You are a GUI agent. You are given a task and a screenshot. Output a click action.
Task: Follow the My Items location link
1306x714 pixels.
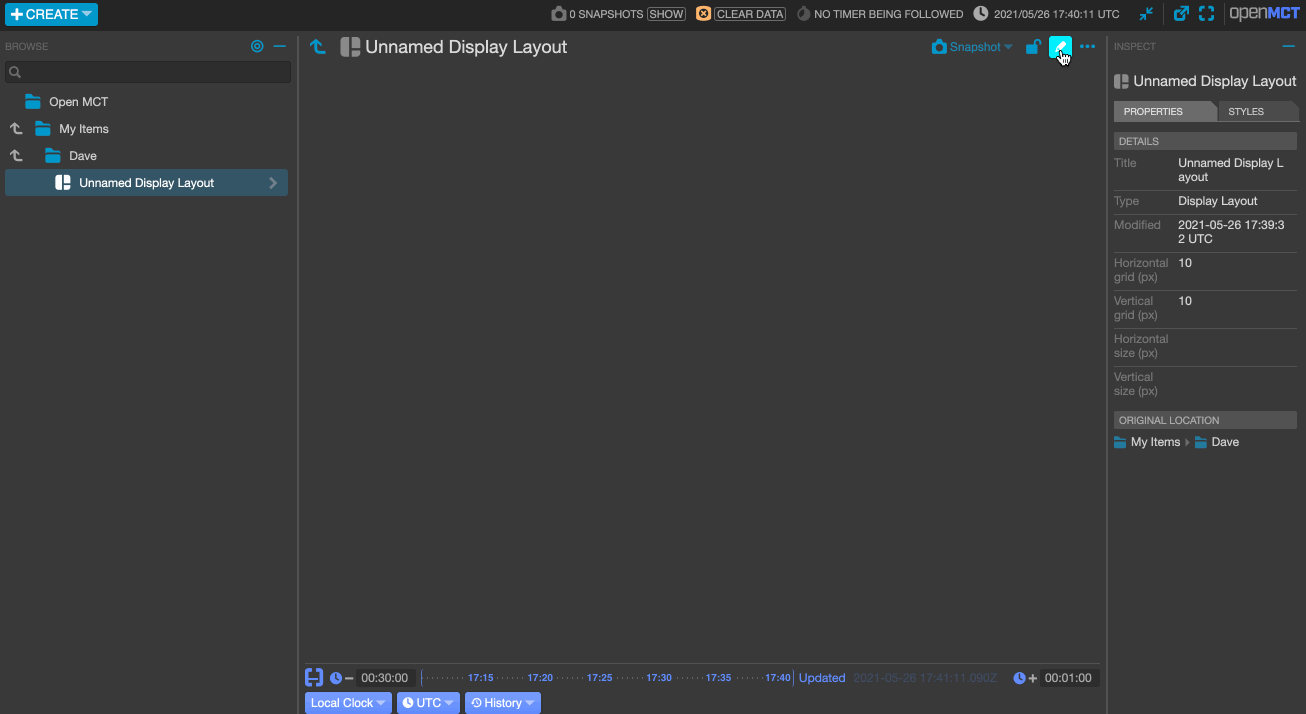pos(1147,442)
